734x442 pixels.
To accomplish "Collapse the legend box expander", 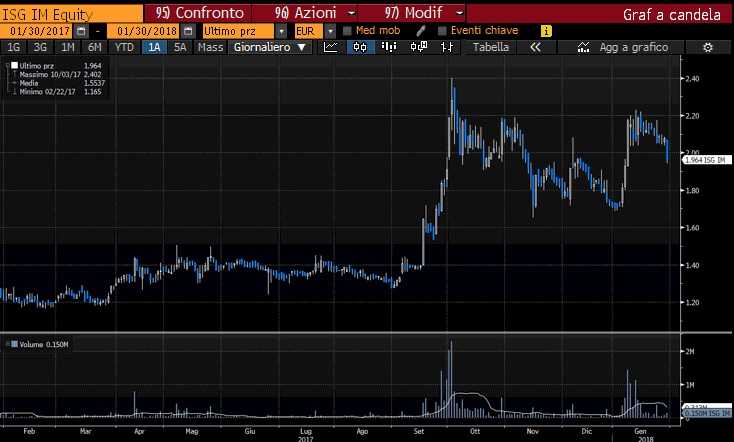I will tap(7, 66).
